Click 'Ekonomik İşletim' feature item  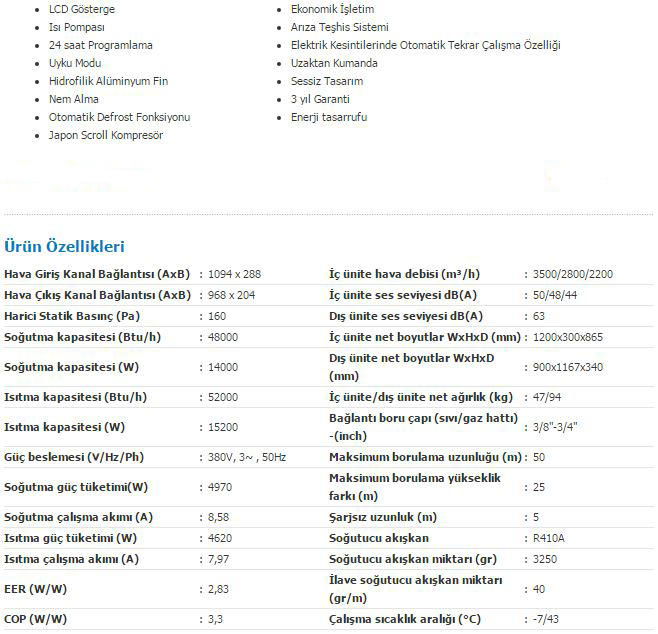click(x=332, y=9)
